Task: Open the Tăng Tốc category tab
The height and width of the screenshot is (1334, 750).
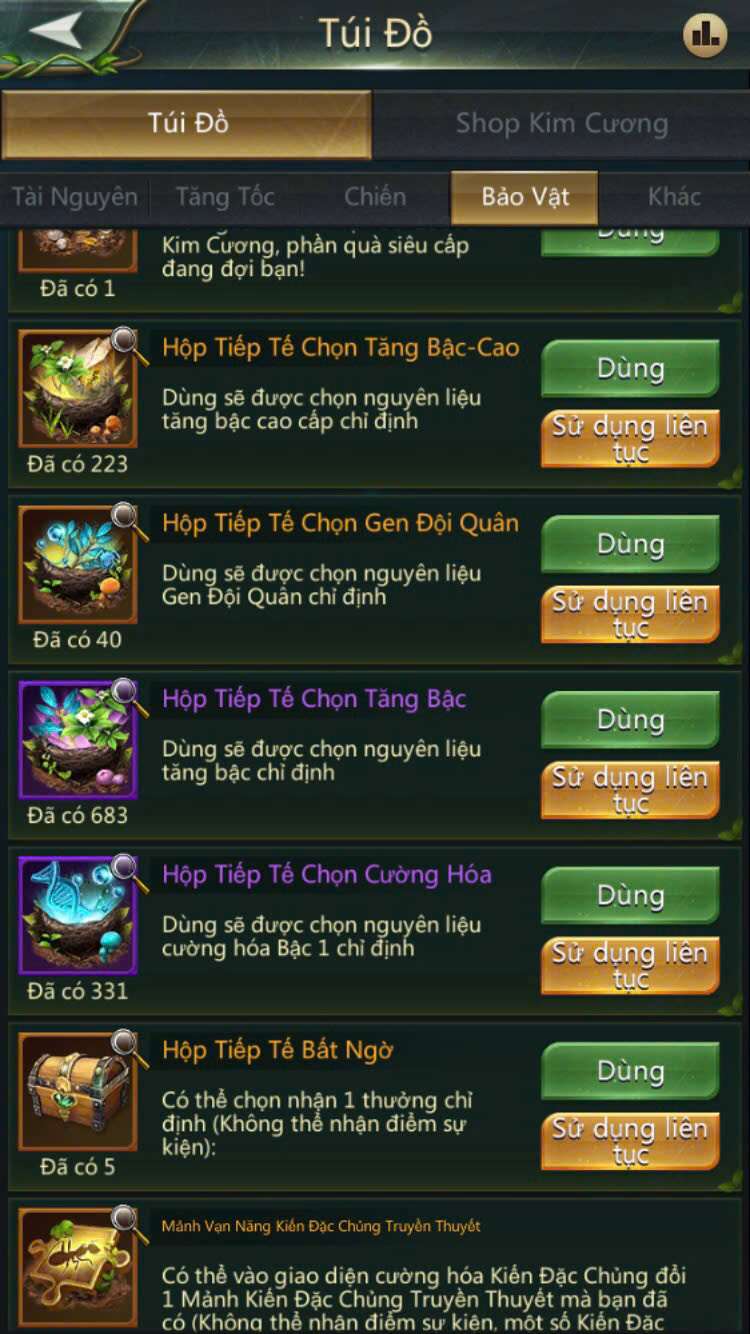Action: [225, 197]
